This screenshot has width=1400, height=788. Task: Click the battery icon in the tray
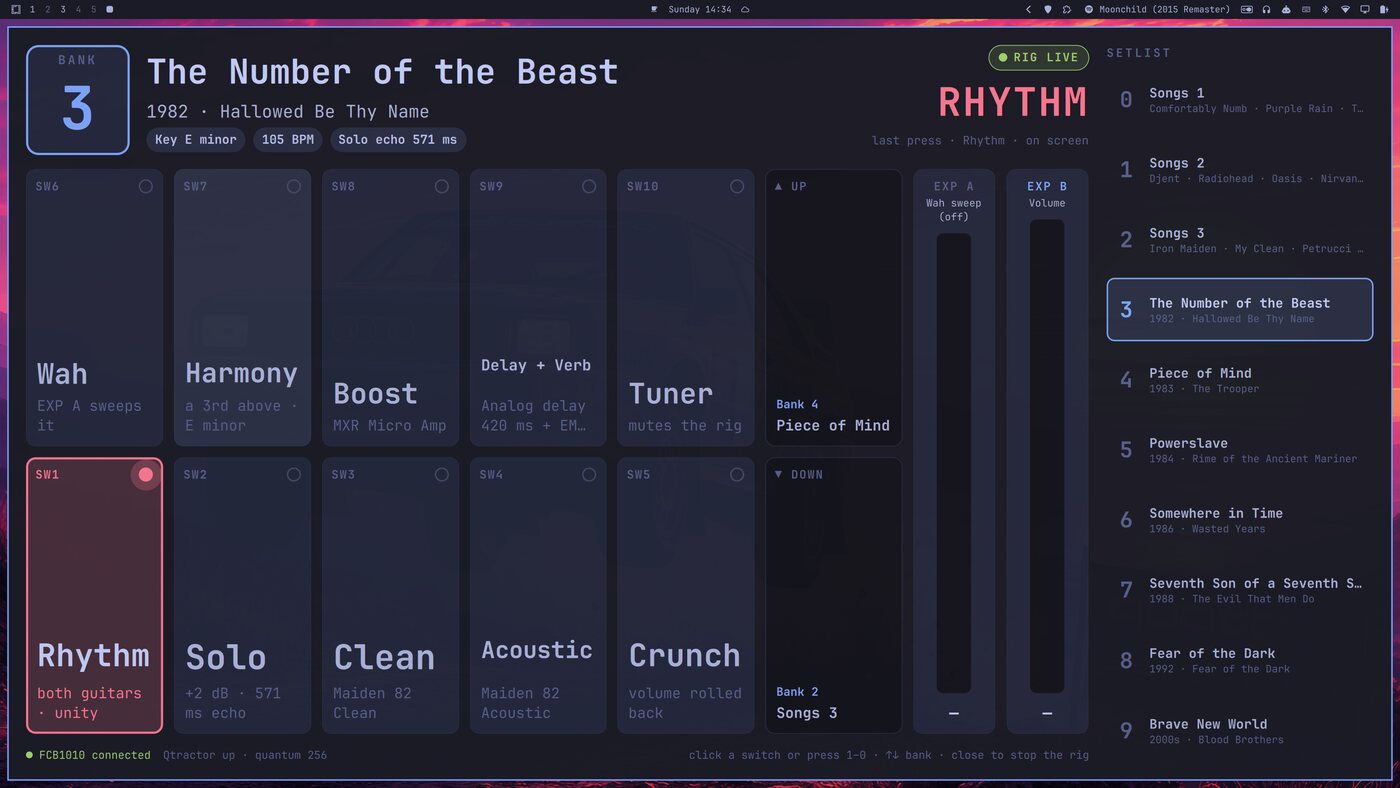click(x=1384, y=9)
